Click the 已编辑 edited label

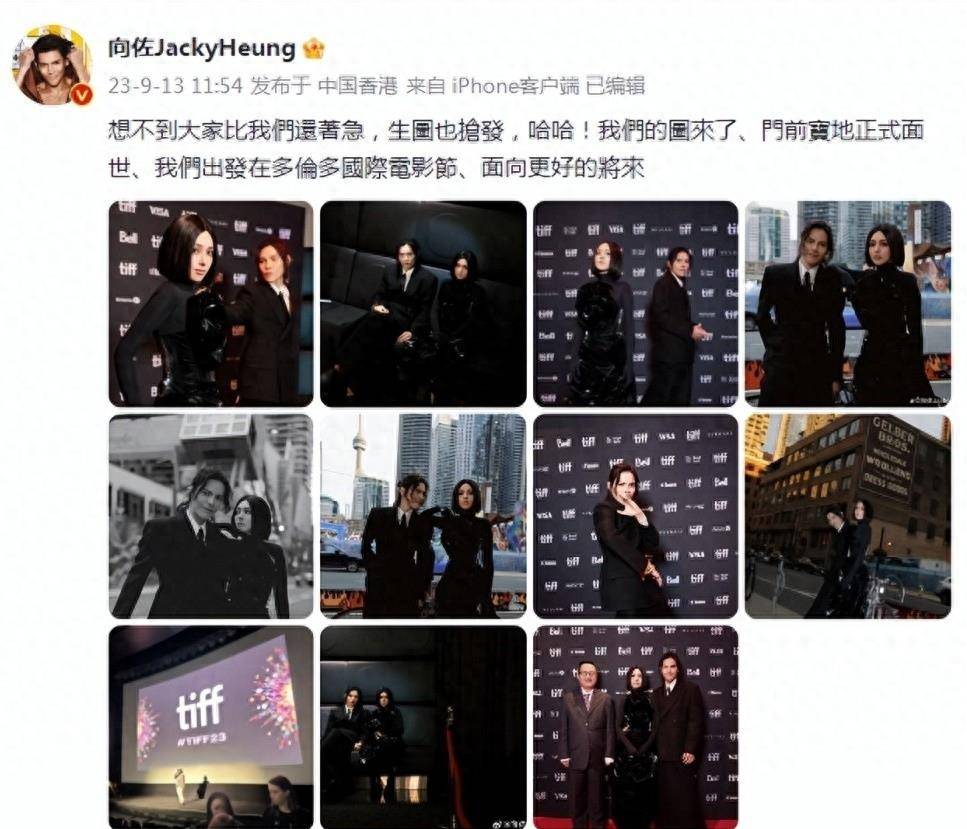614,86
